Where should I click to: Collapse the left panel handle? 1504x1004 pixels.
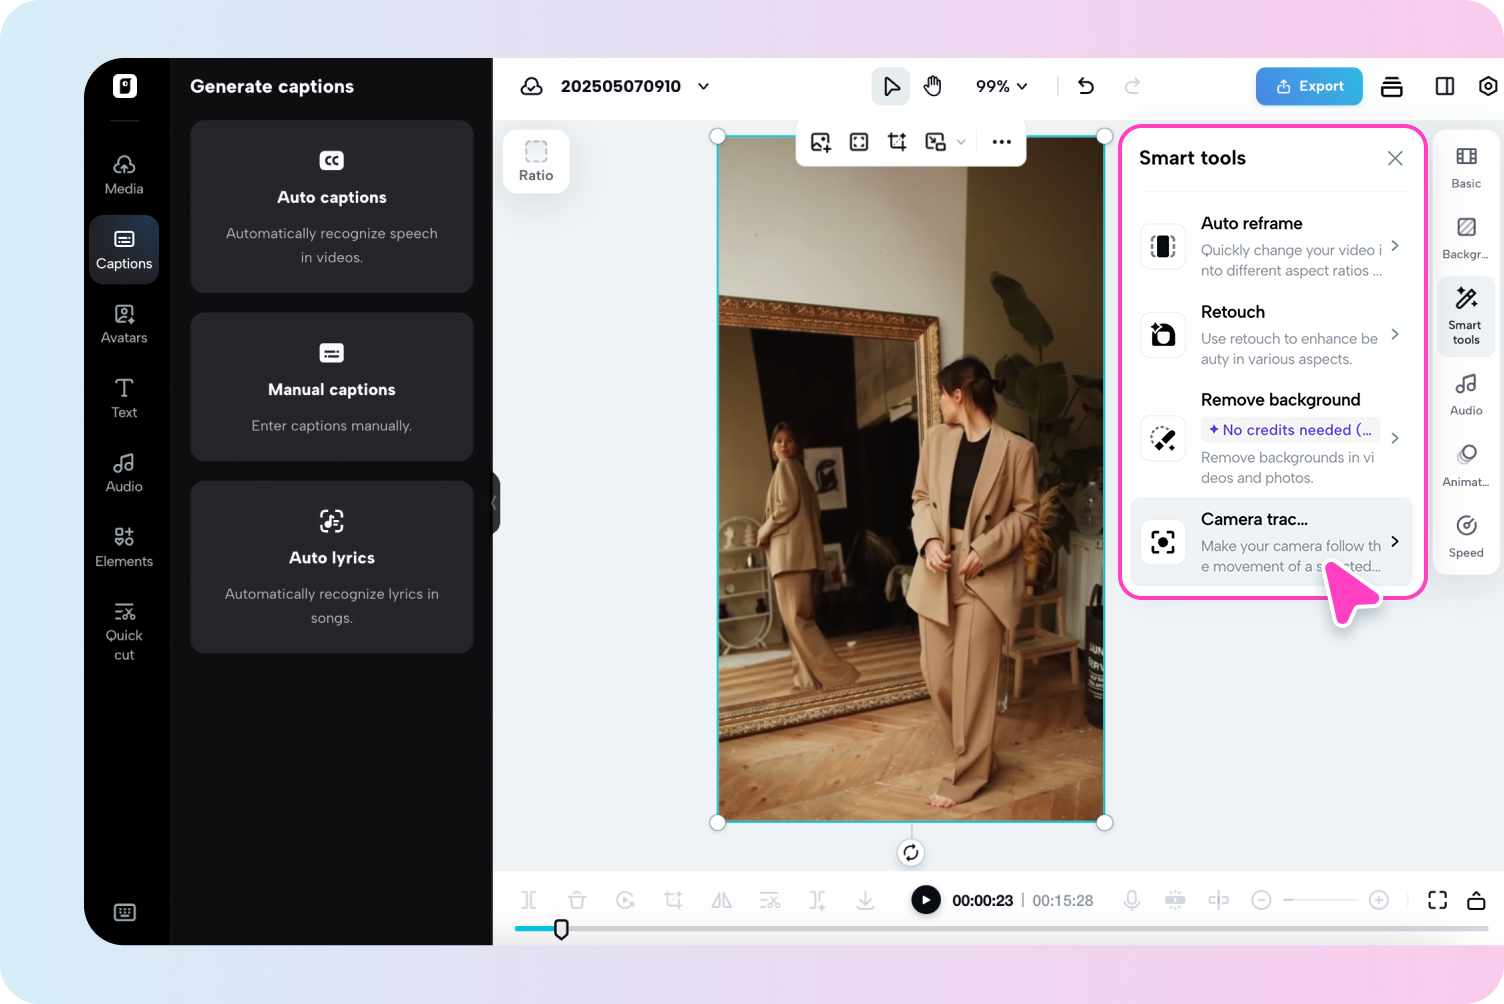(494, 503)
